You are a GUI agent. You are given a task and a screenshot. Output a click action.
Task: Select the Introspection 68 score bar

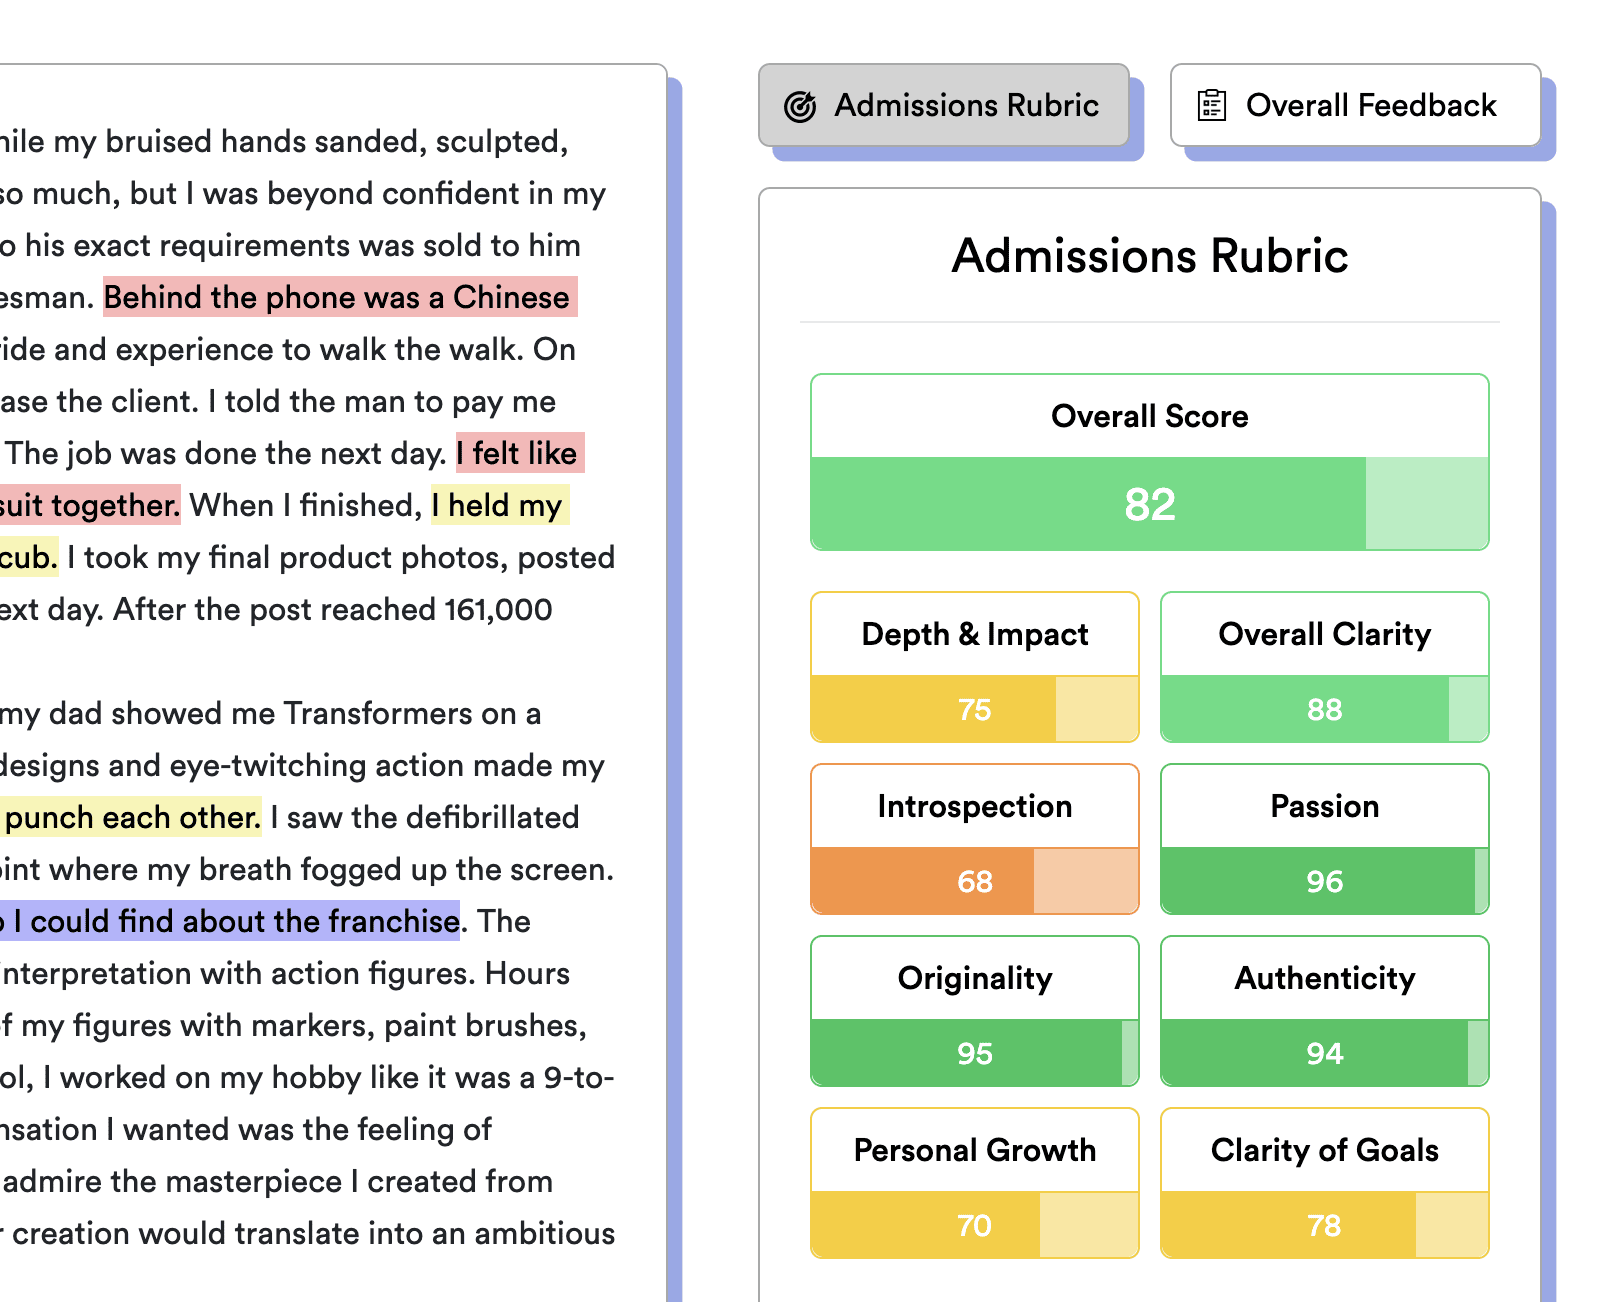tap(974, 881)
